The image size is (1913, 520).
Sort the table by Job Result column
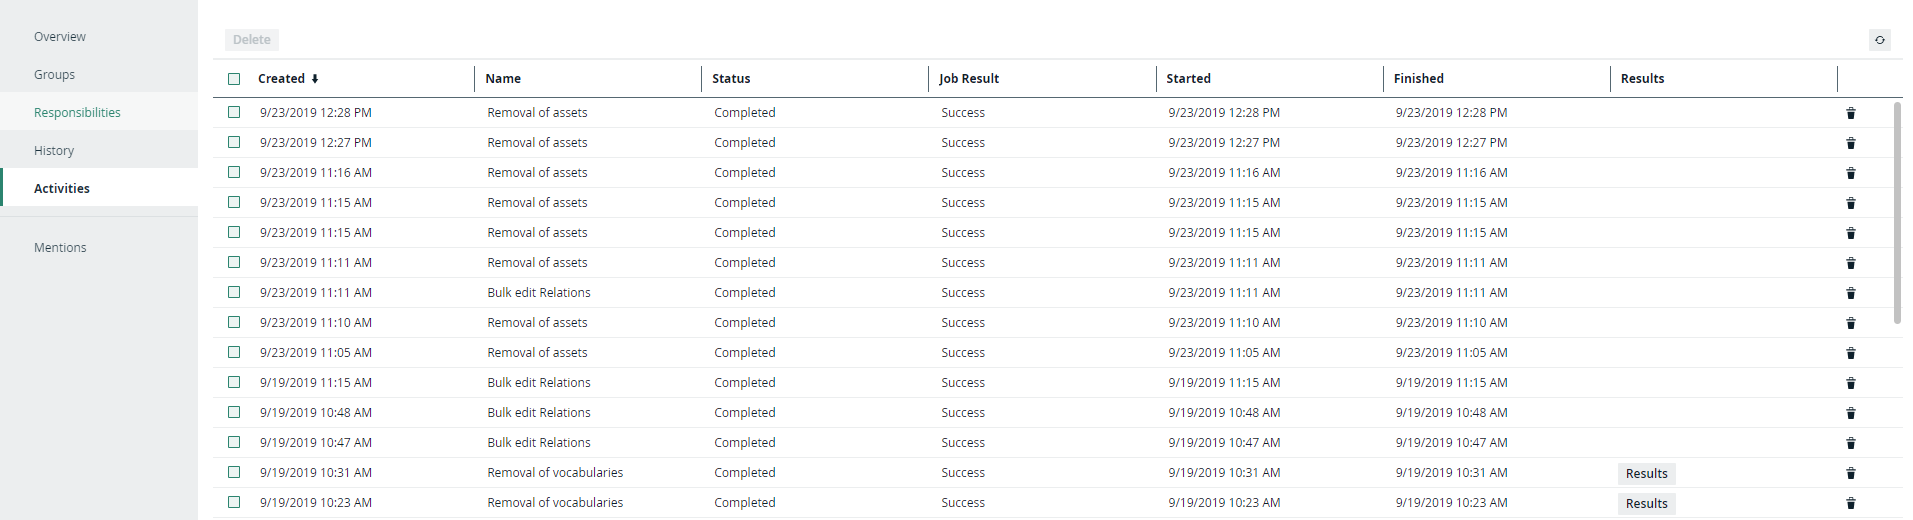click(x=968, y=79)
